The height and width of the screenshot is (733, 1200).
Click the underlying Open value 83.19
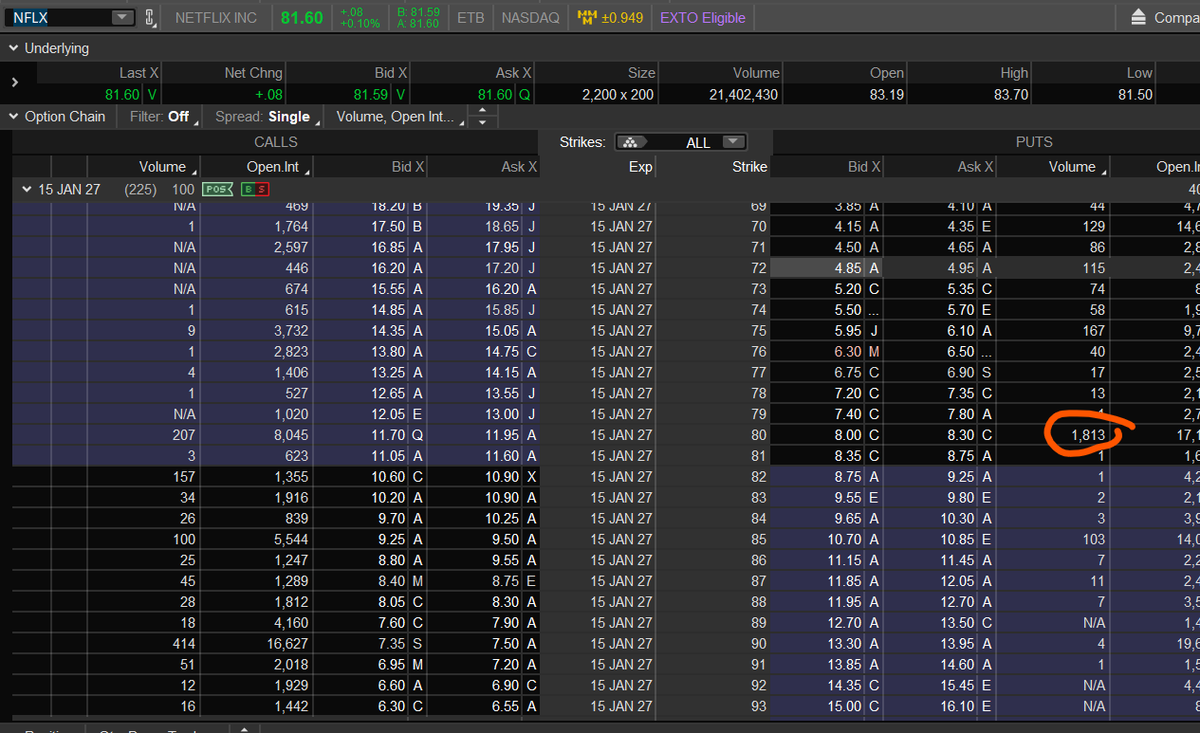[x=887, y=95]
